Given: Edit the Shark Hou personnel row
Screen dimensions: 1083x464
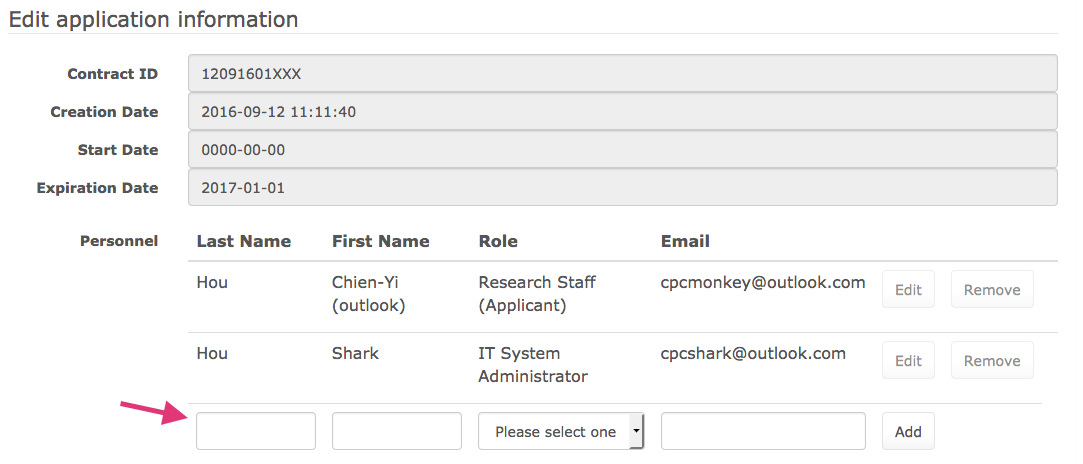Looking at the screenshot, I should pos(908,360).
